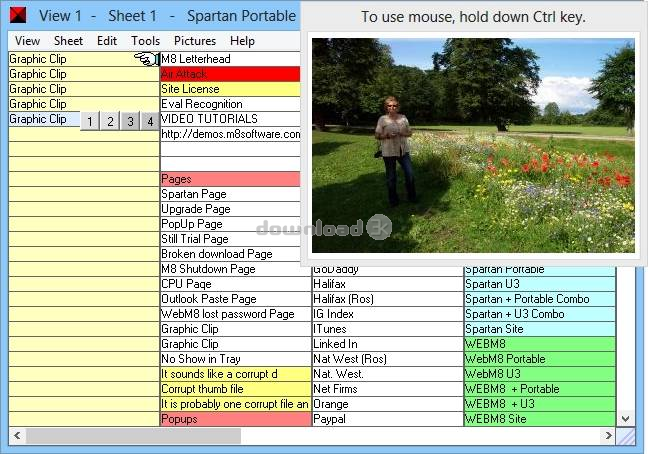Select page button 4

coord(150,121)
